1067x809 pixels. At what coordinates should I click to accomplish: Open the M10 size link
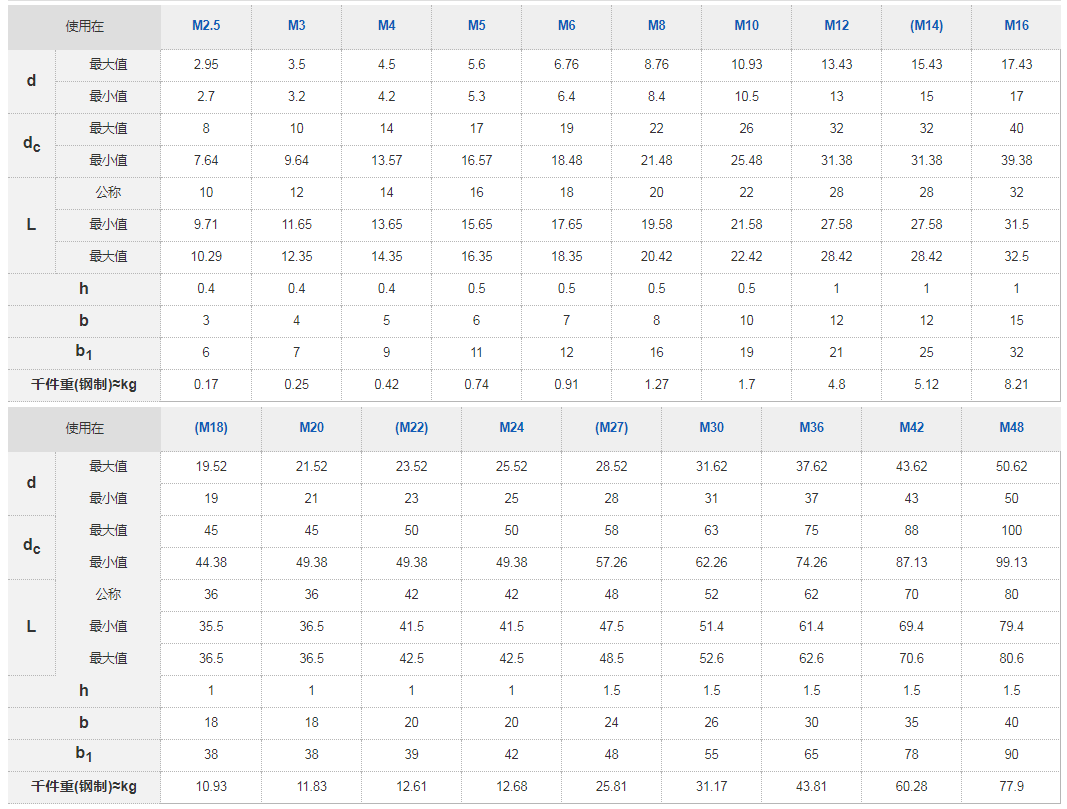[746, 26]
